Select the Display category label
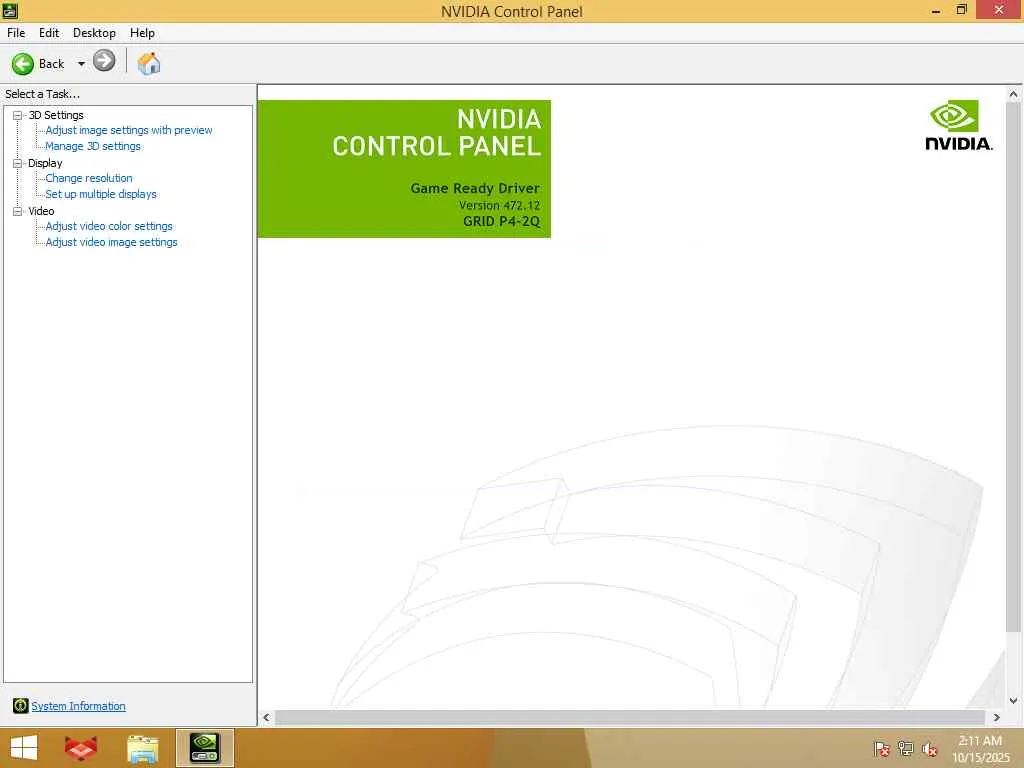The width and height of the screenshot is (1024, 768). click(x=45, y=163)
